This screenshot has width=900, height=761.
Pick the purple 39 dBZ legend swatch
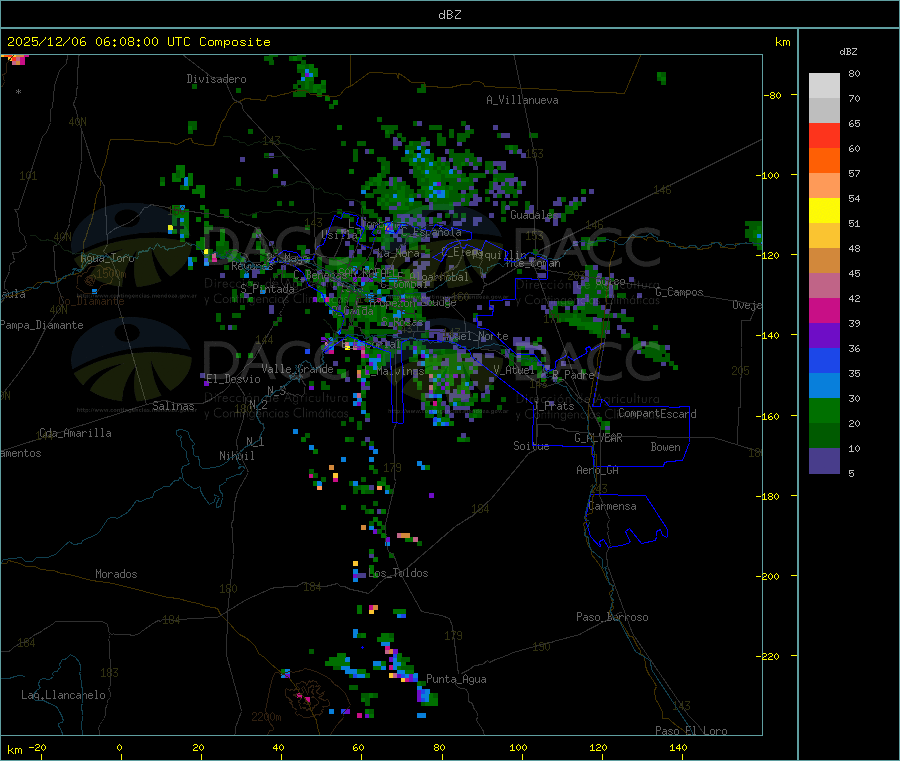click(824, 335)
